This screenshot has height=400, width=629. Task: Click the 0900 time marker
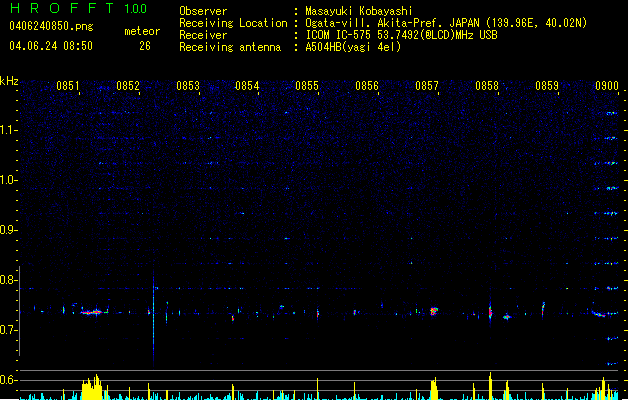pos(607,86)
